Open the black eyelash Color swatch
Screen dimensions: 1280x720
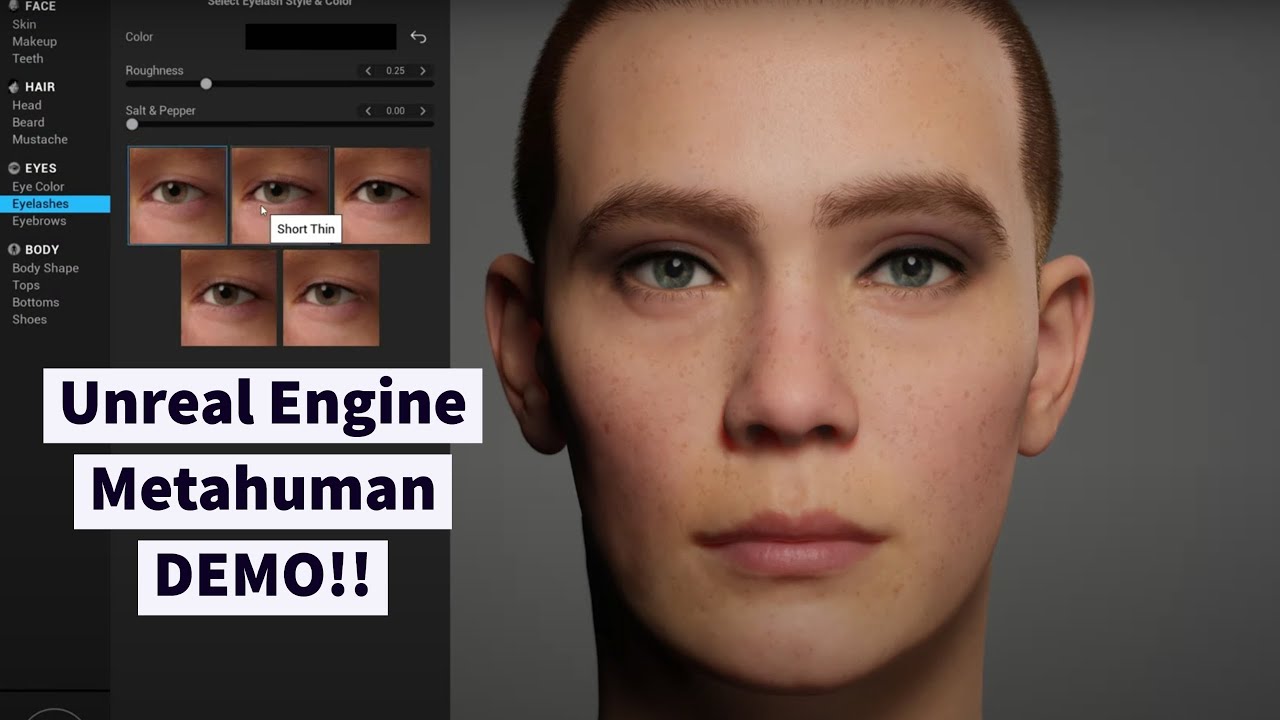321,37
